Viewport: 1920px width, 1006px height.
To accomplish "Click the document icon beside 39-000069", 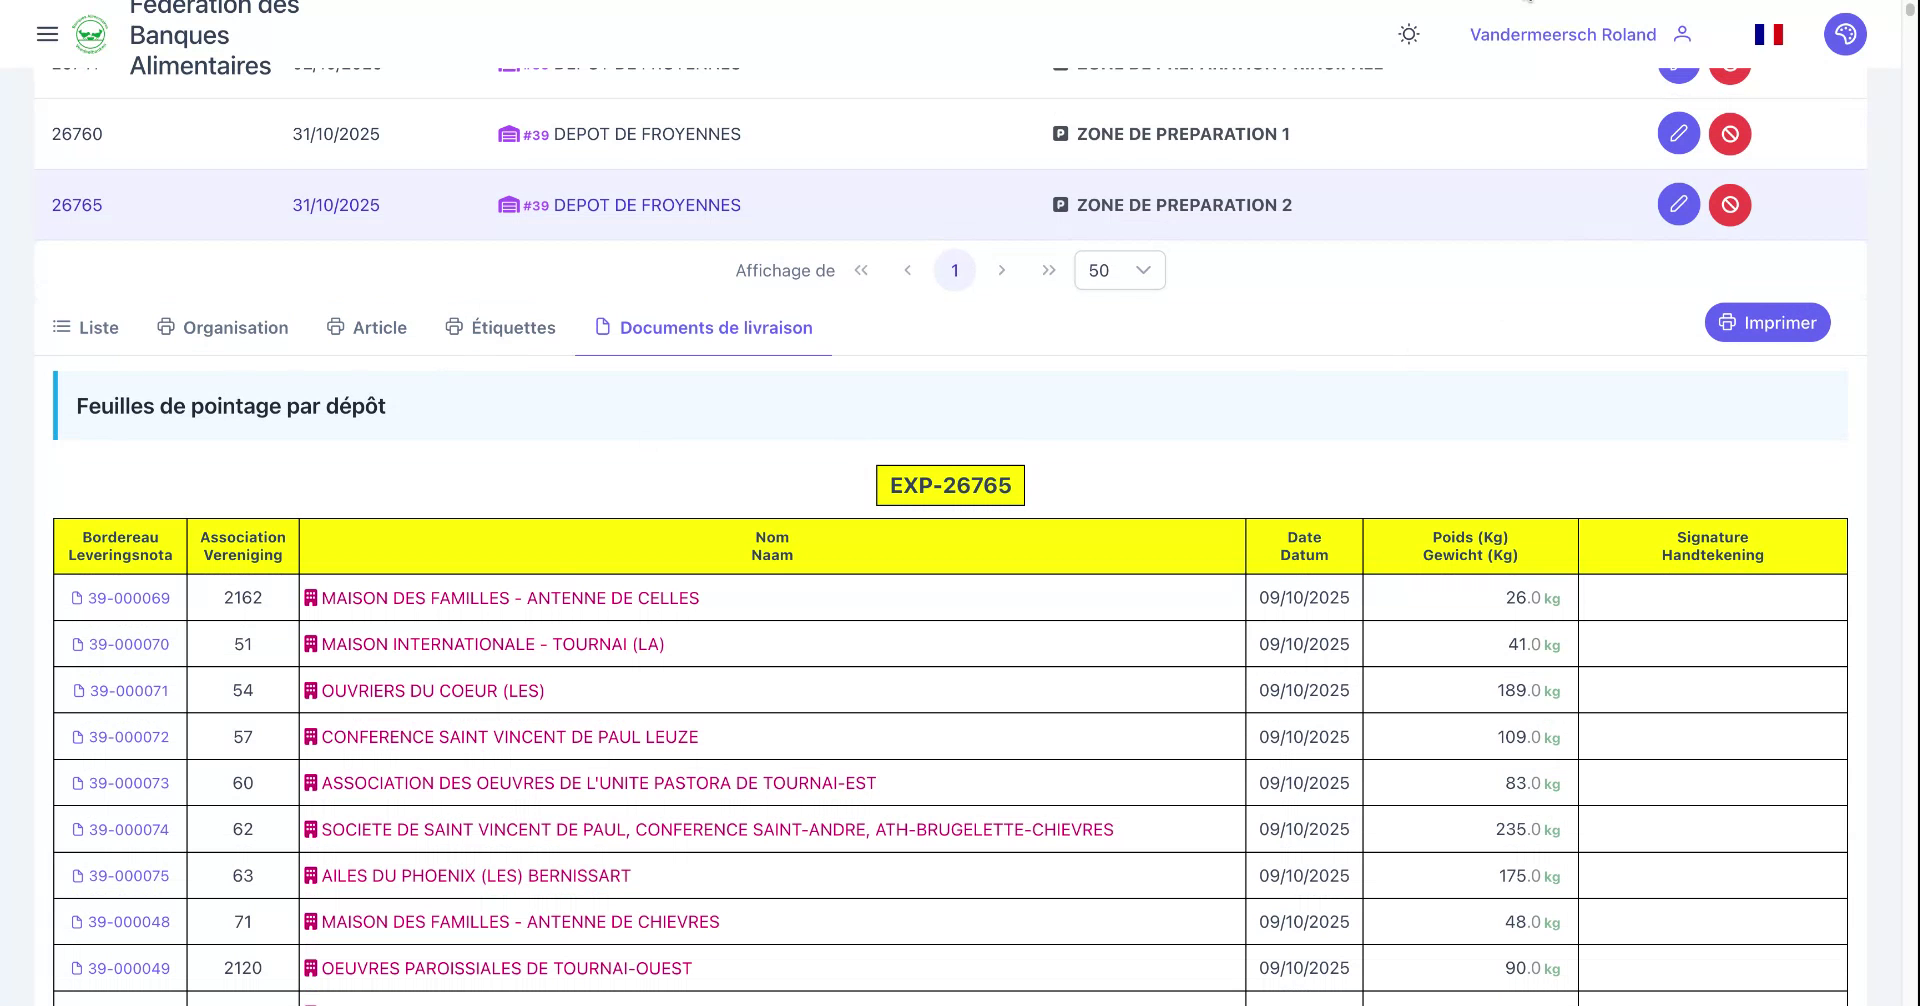I will point(76,597).
